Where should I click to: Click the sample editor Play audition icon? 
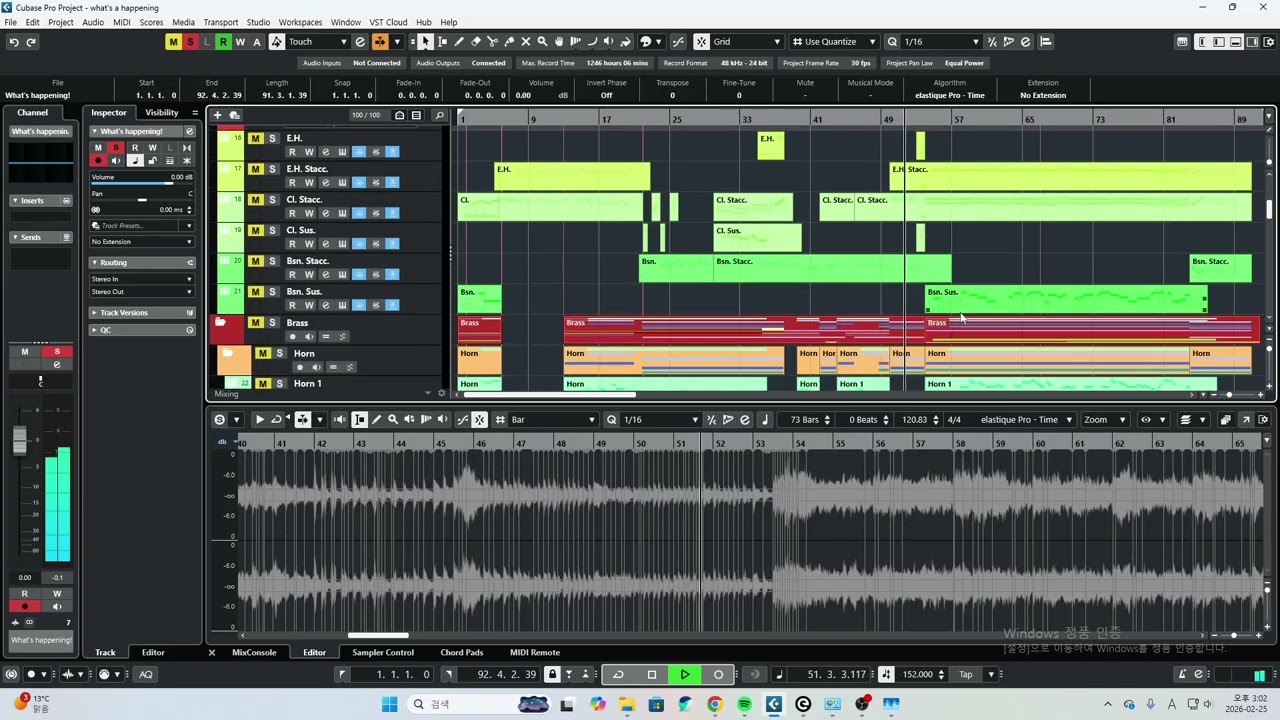tap(259, 420)
